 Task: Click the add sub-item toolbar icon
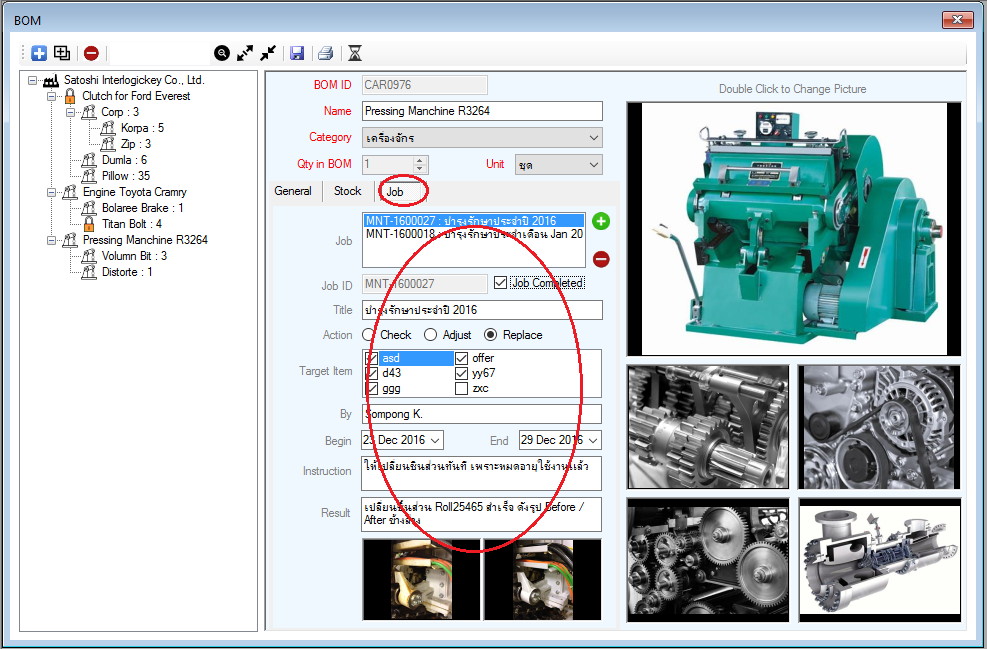pos(62,53)
